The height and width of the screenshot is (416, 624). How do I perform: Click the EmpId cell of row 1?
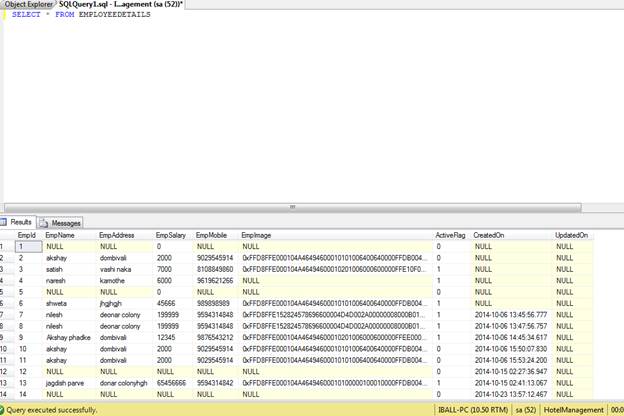[x=29, y=246]
